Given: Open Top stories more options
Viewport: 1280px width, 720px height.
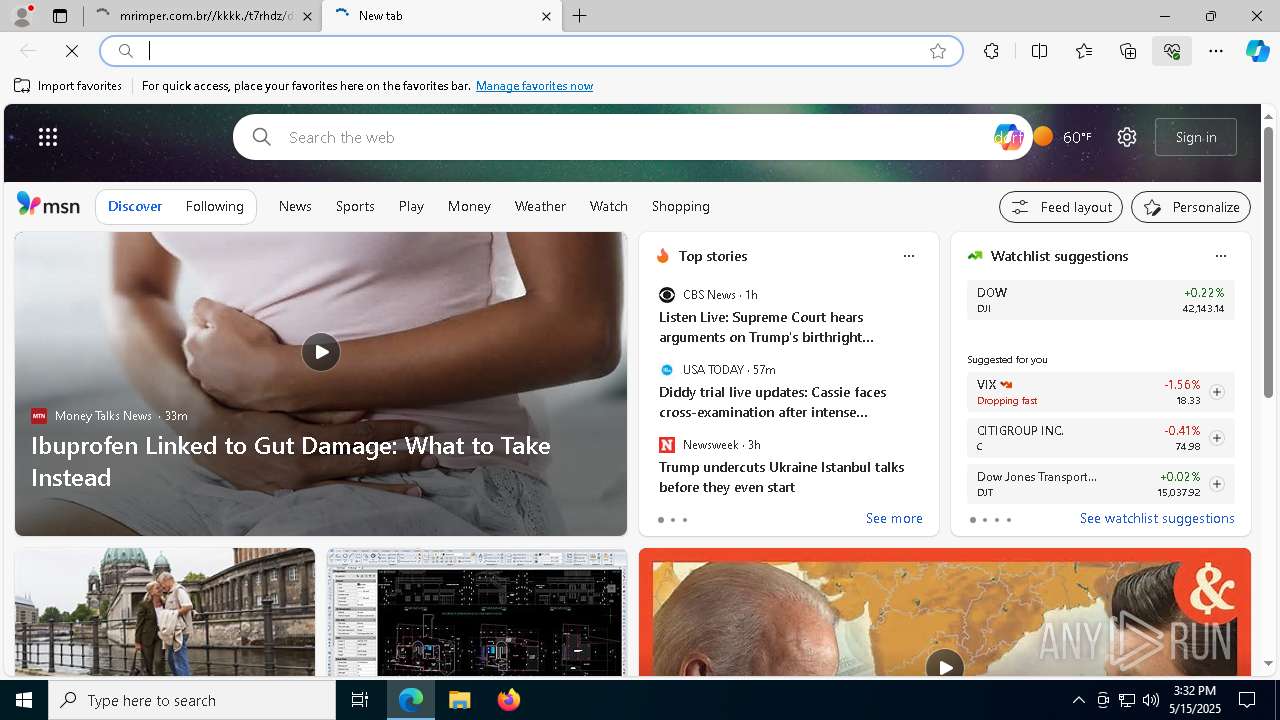Looking at the screenshot, I should click(909, 256).
